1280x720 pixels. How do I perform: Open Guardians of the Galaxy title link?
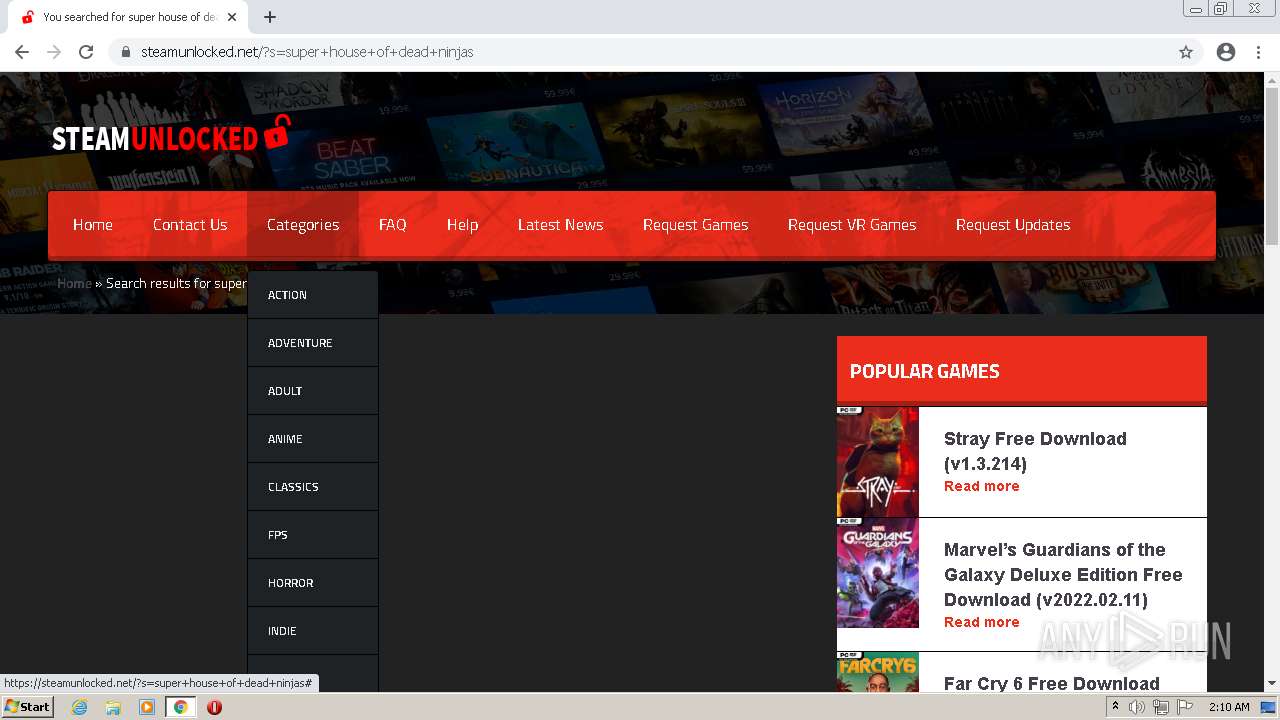pos(1063,575)
